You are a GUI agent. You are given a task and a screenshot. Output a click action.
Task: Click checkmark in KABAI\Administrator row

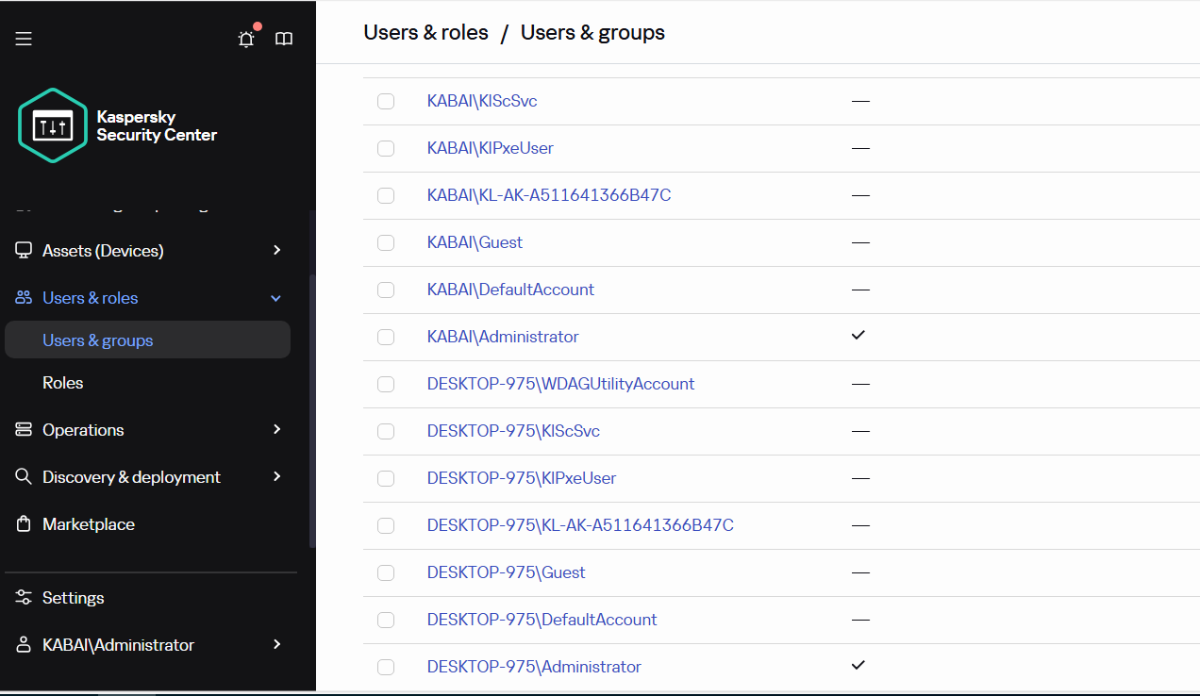coord(858,335)
